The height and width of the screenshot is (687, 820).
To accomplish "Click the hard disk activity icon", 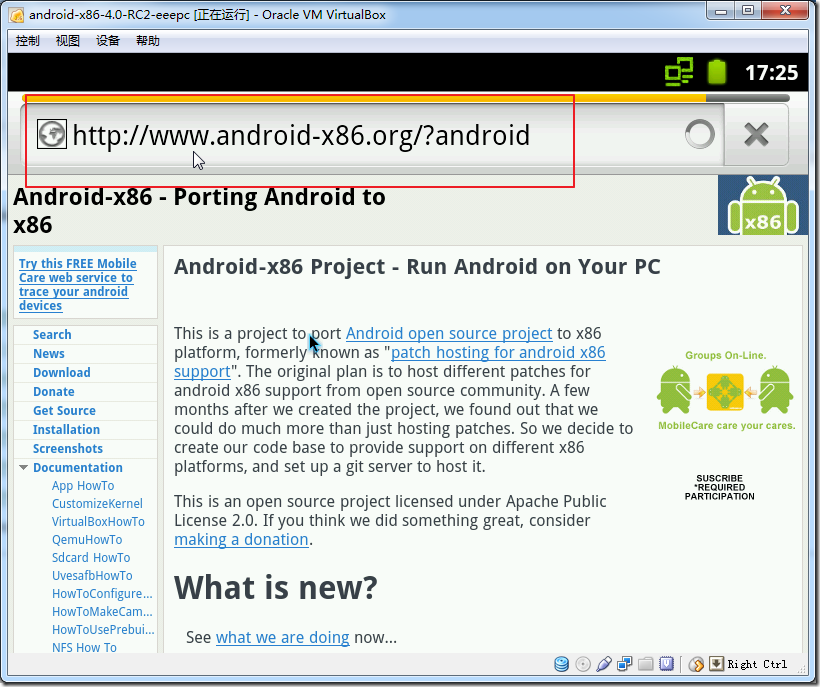I will [x=562, y=664].
